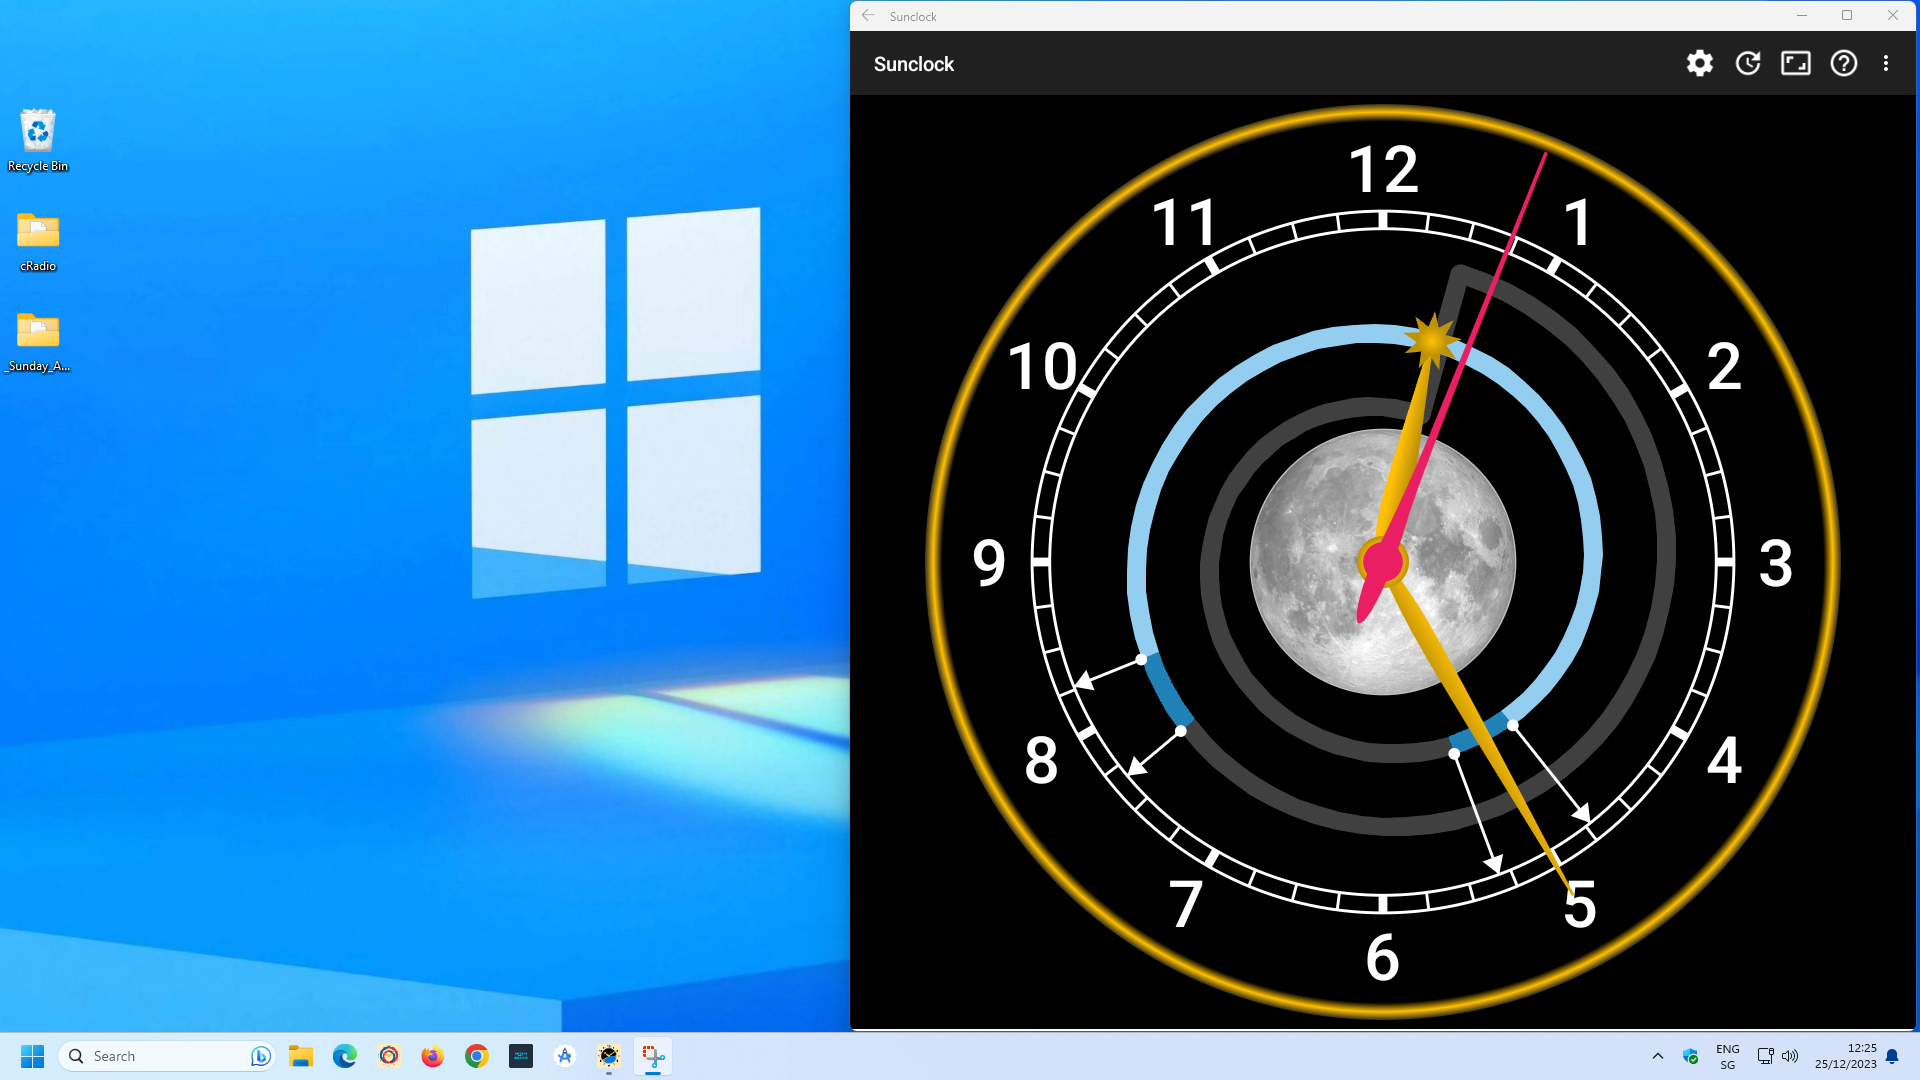Open File Explorer from the taskbar

coord(301,1056)
